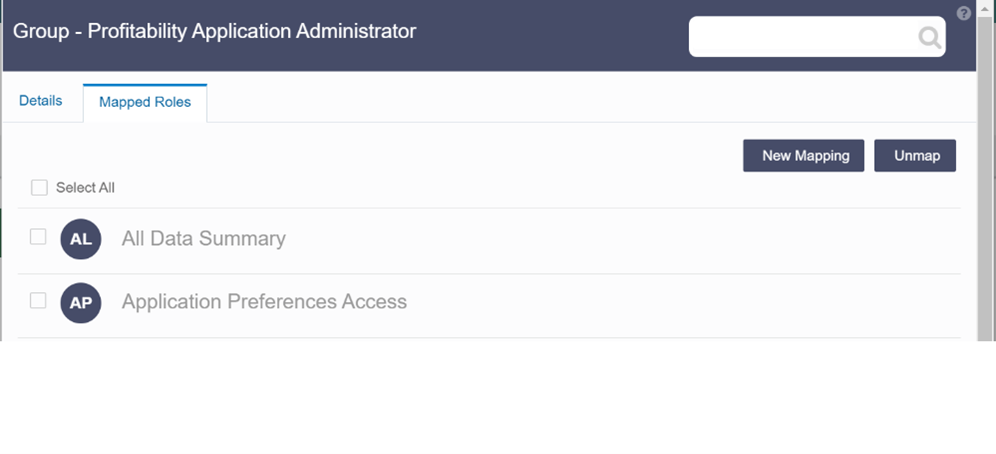Click the New Mapping button
Screen dimensions: 996x454
[x=804, y=156]
